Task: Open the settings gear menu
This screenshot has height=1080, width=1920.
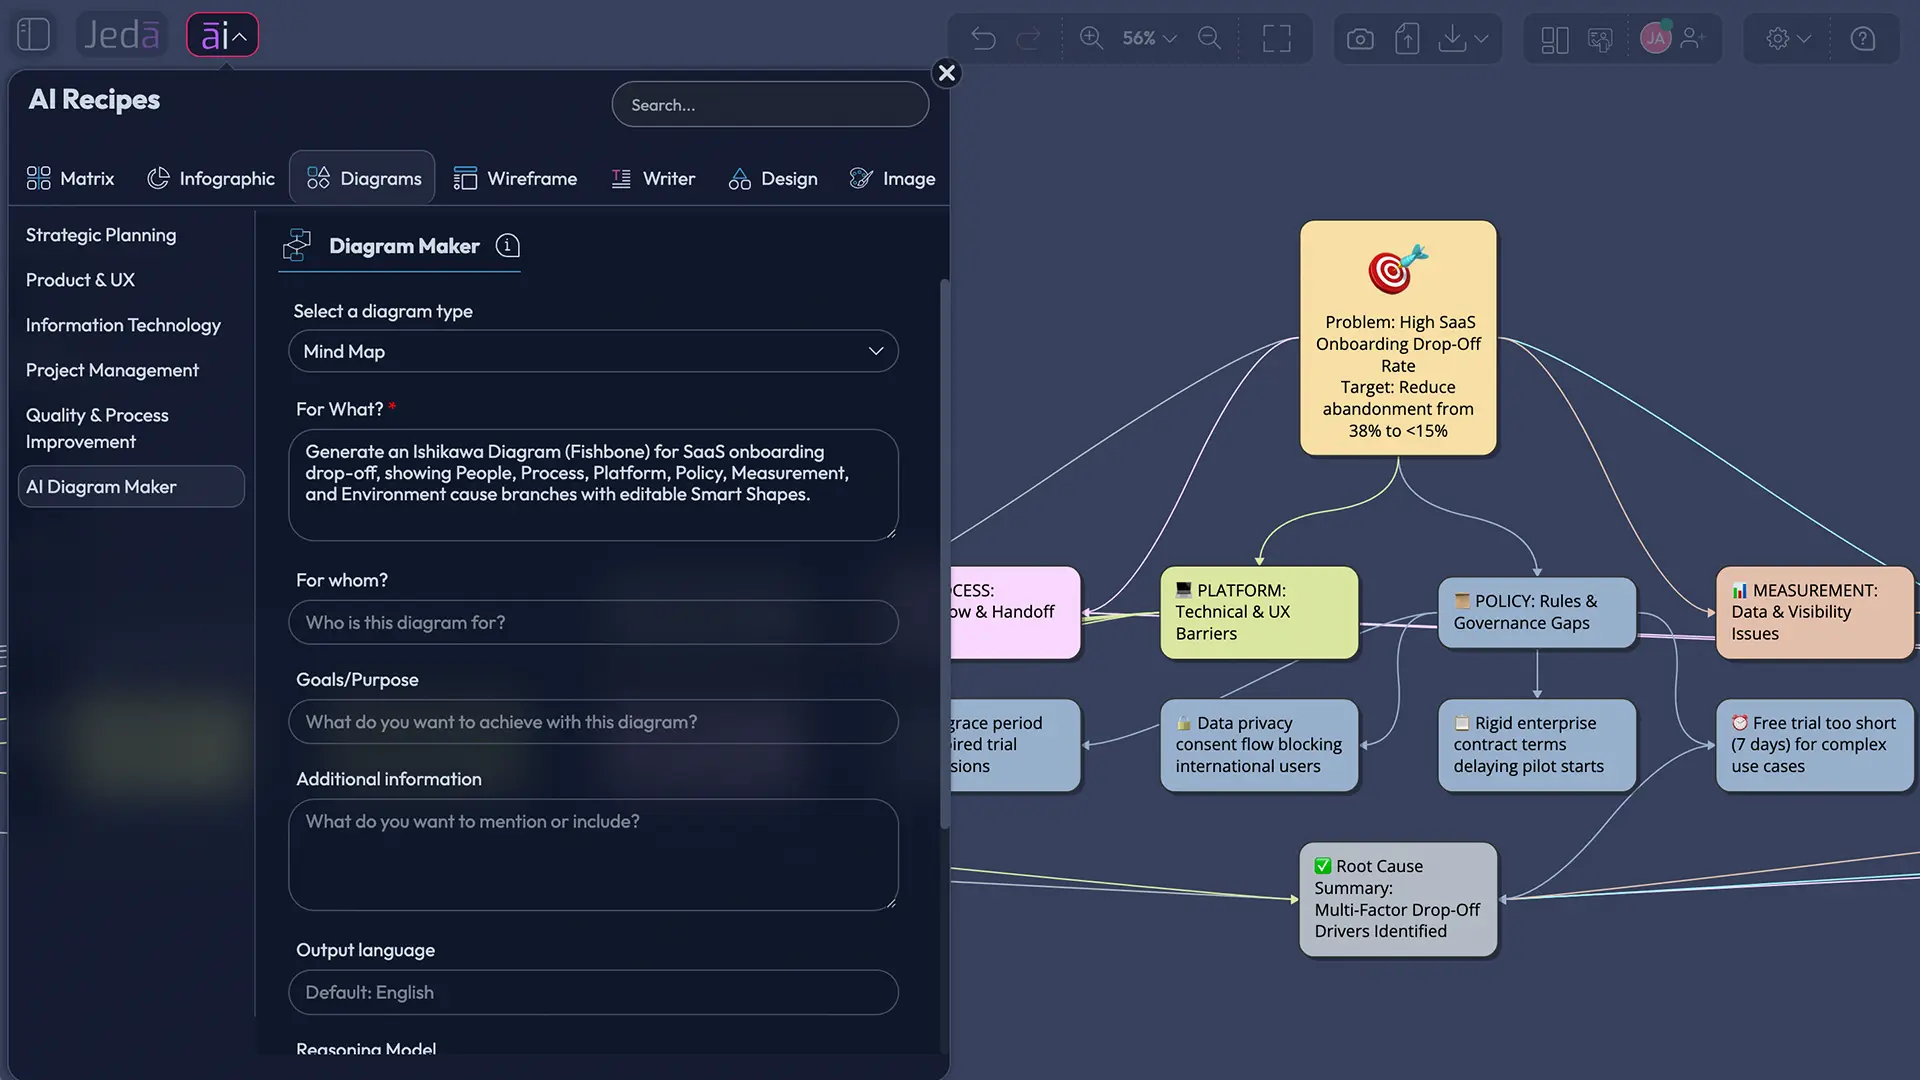Action: [1788, 38]
